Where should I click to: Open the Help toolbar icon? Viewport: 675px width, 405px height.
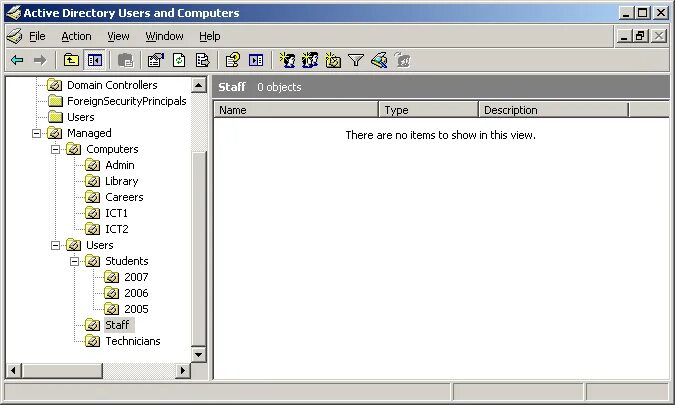coord(233,60)
